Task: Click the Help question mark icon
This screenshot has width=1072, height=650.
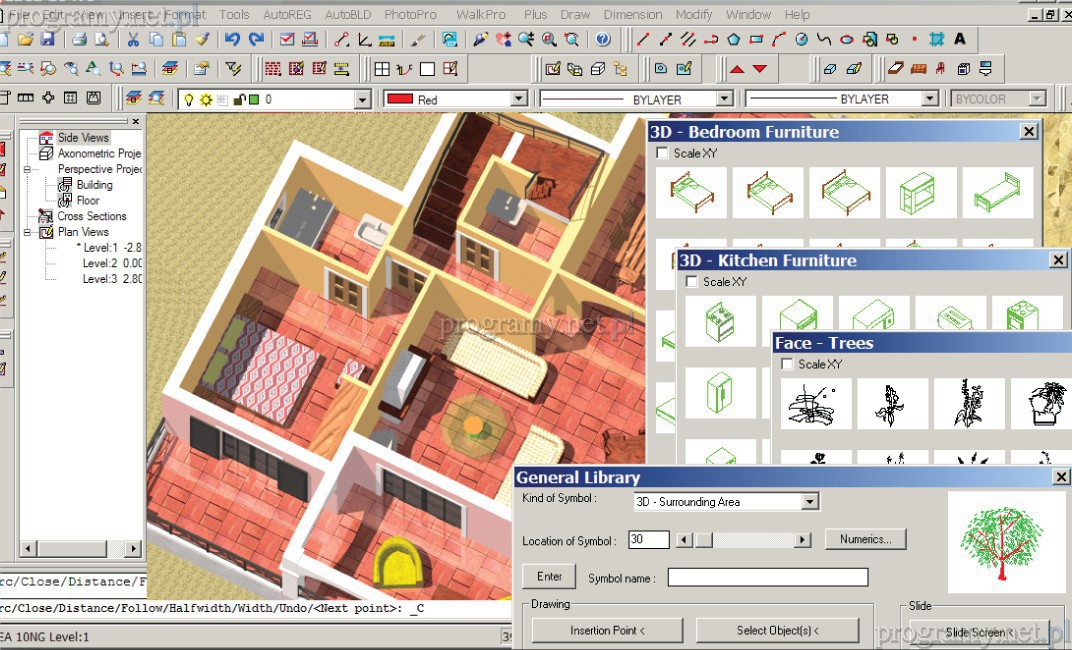Action: [602, 40]
